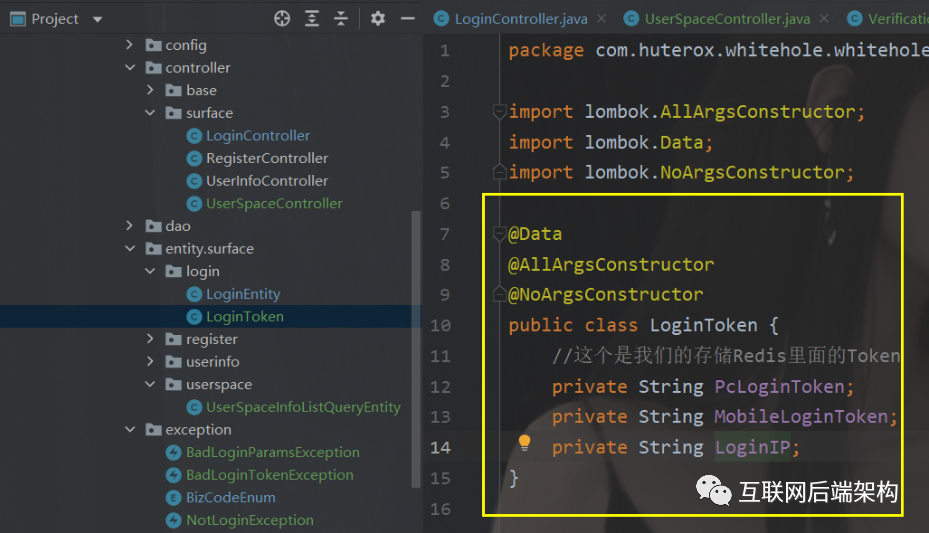Screen dimensions: 929x533
Task: Collapse the userspace folder
Action: click(150, 384)
